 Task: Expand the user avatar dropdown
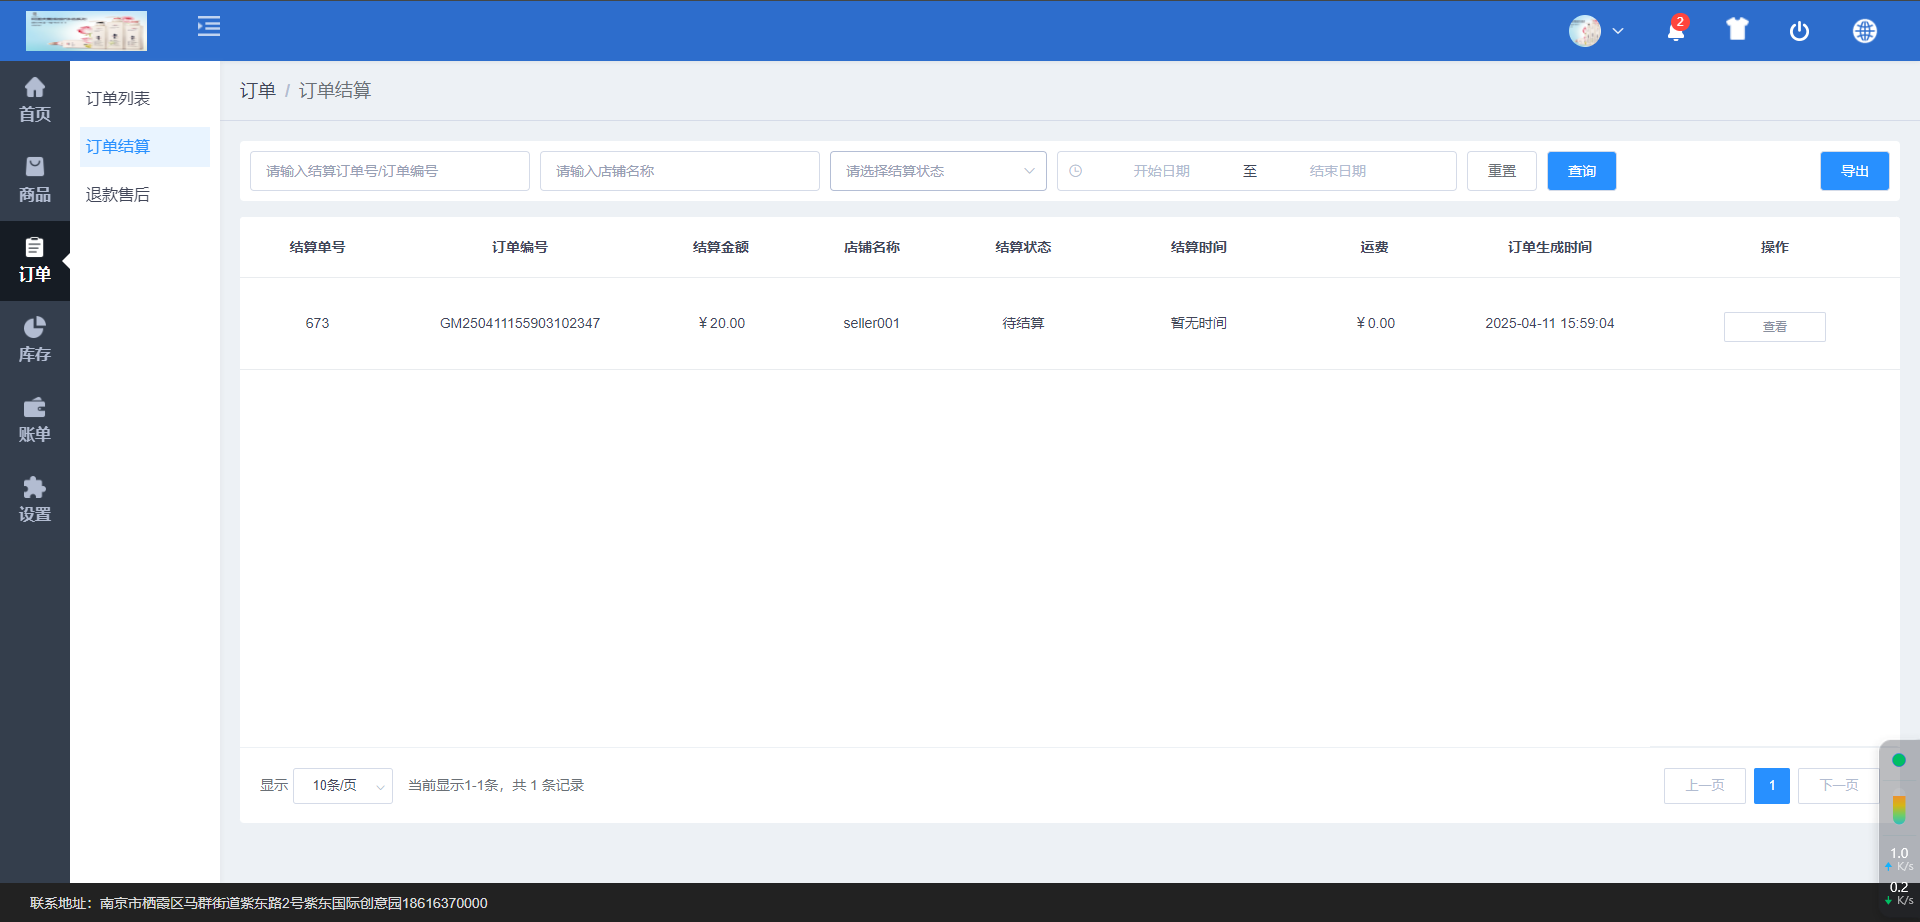tap(1596, 31)
